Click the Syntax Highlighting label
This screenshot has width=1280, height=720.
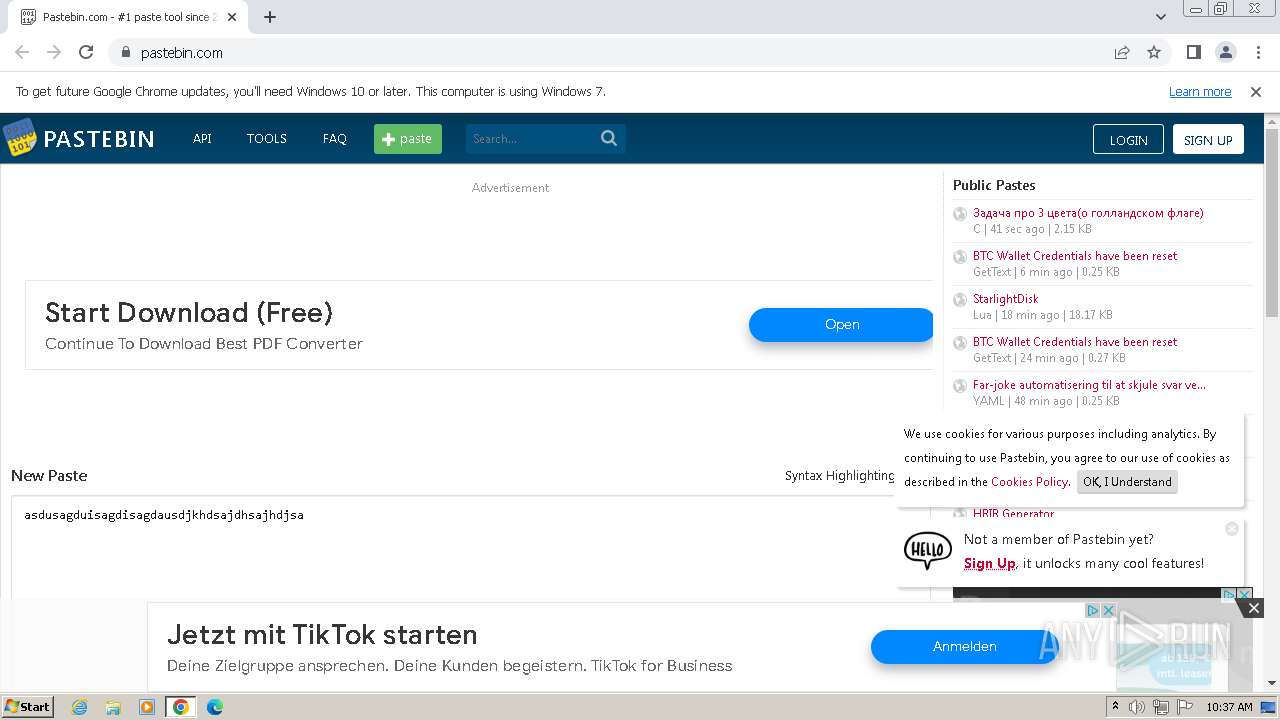(x=840, y=476)
